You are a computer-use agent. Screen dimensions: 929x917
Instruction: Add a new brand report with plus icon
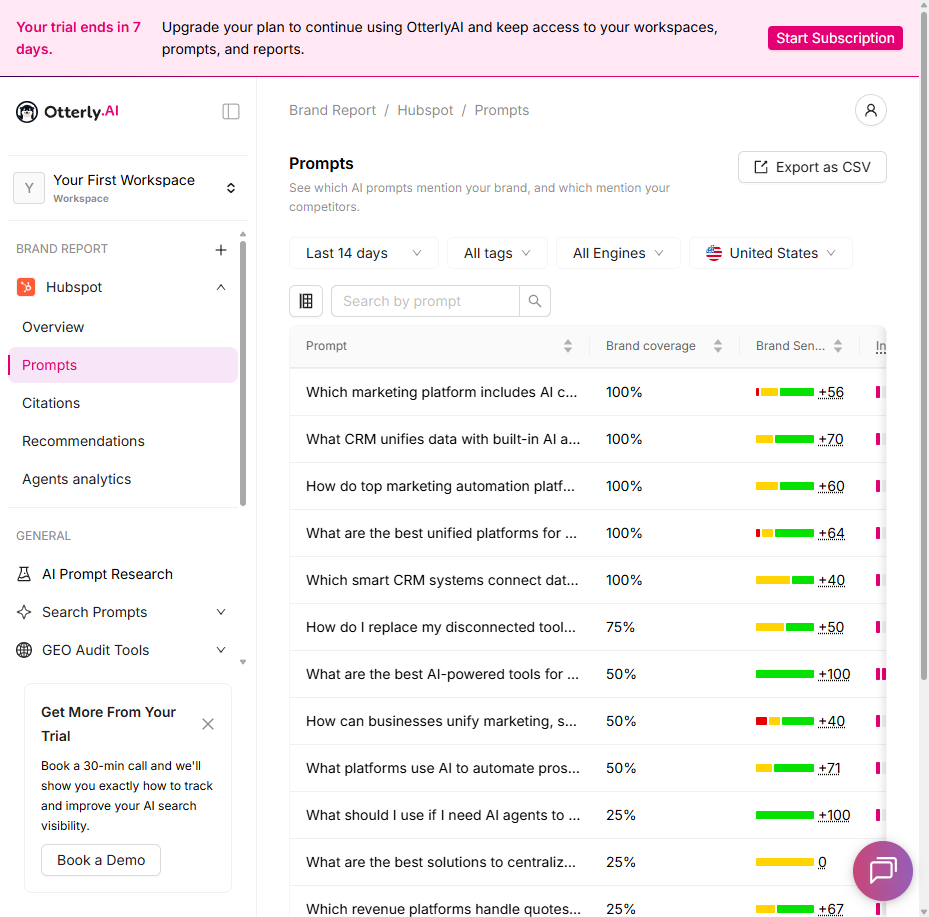coord(220,250)
